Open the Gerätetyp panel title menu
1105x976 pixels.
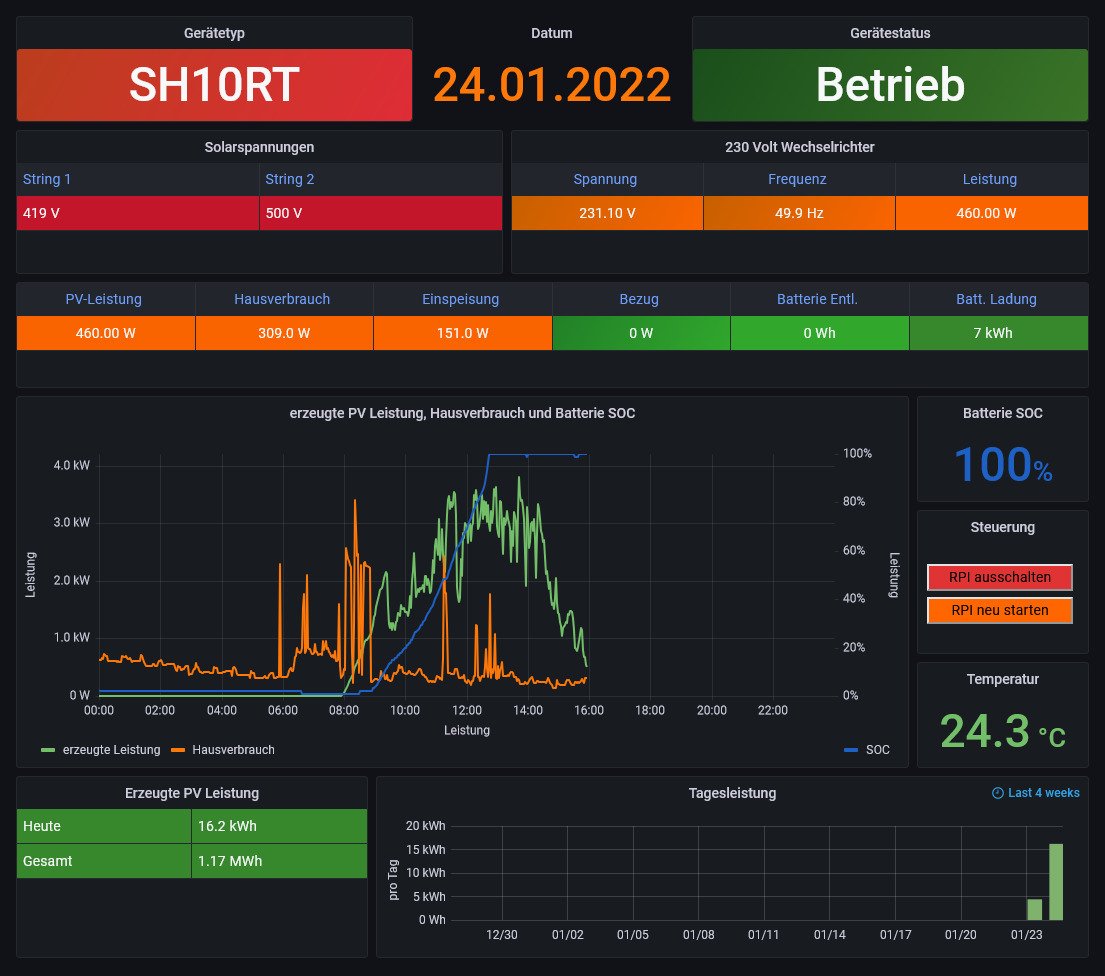coord(214,33)
